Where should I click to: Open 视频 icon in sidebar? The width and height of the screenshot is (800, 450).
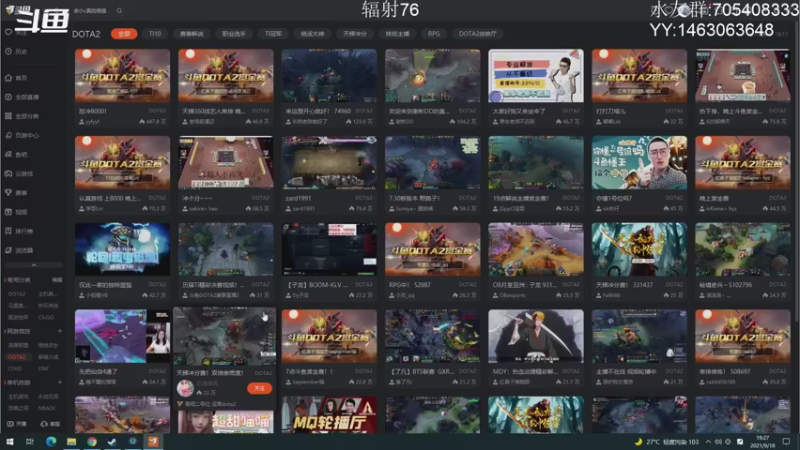[x=8, y=212]
